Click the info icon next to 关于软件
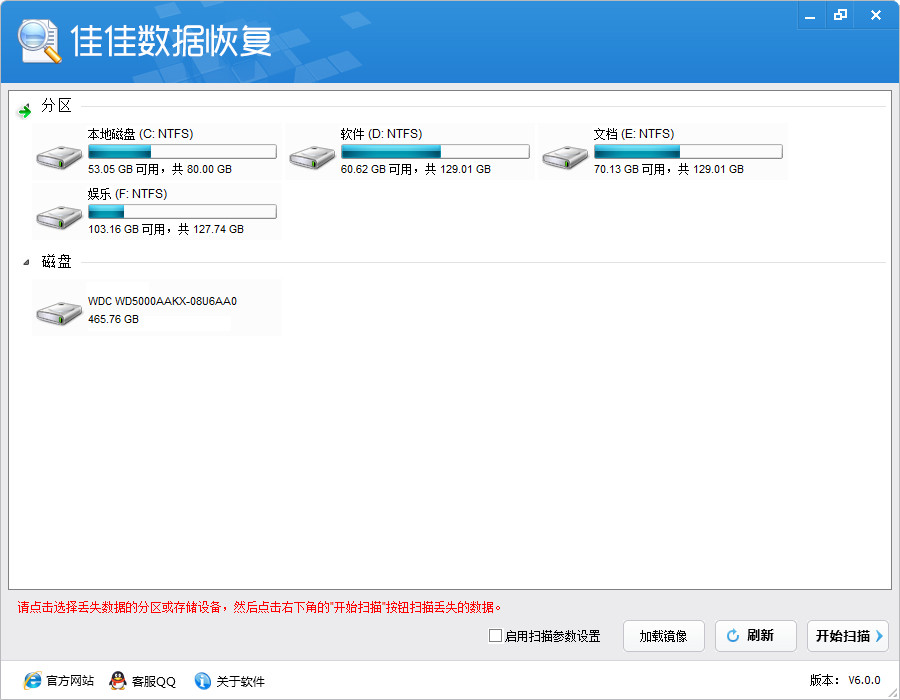The height and width of the screenshot is (700, 900). (x=202, y=680)
